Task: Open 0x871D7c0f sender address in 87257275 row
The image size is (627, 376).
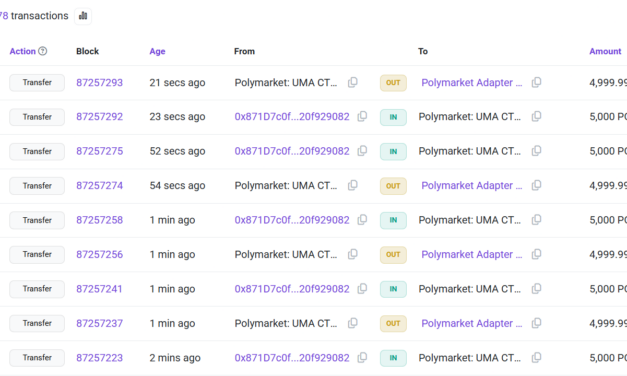Action: pos(292,151)
